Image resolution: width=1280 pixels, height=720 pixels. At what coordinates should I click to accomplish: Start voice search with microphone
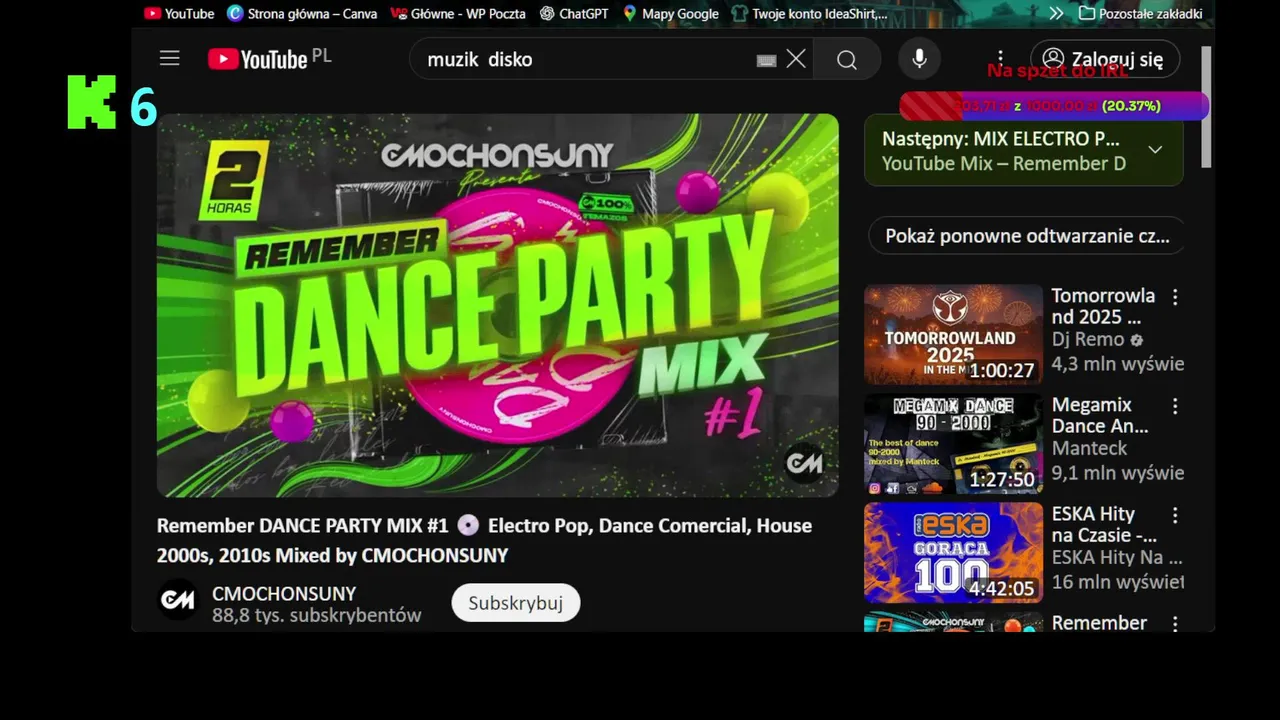919,59
